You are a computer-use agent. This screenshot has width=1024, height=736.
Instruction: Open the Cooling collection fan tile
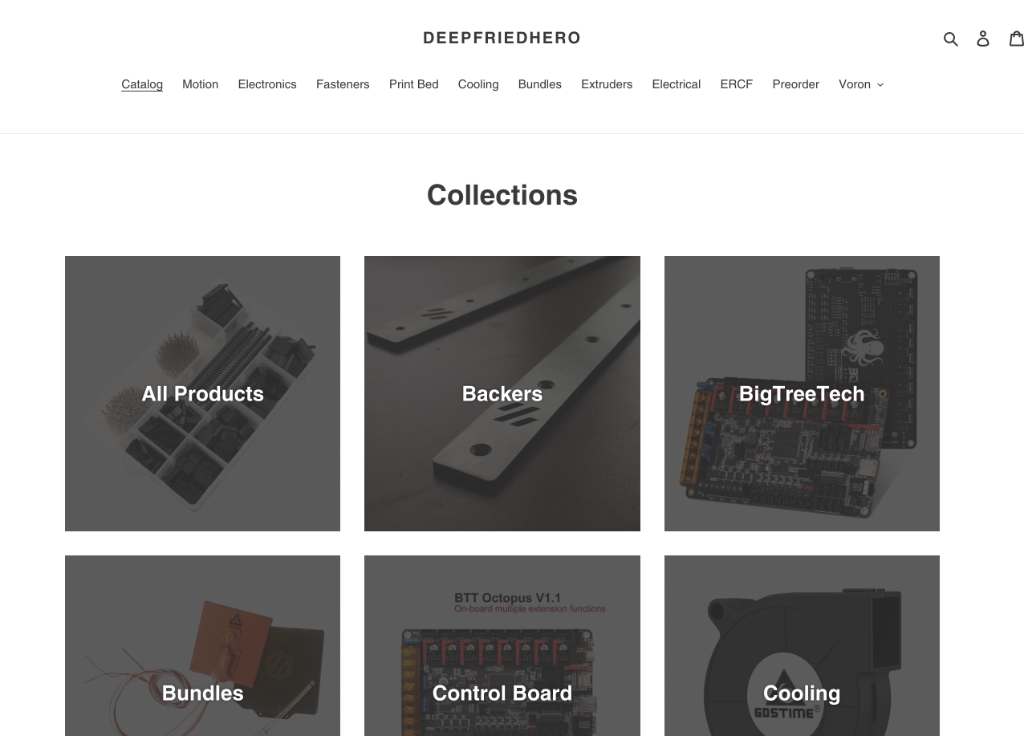coord(802,646)
